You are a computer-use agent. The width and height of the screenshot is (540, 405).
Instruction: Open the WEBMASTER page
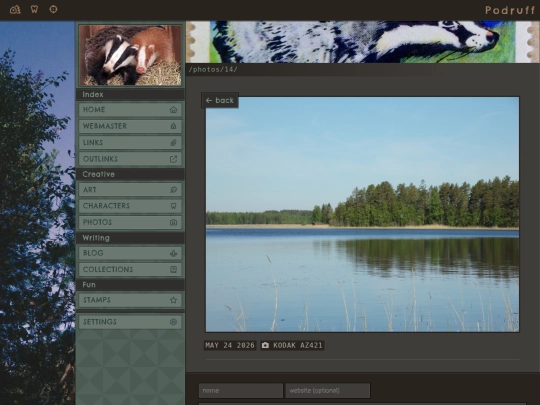point(130,126)
